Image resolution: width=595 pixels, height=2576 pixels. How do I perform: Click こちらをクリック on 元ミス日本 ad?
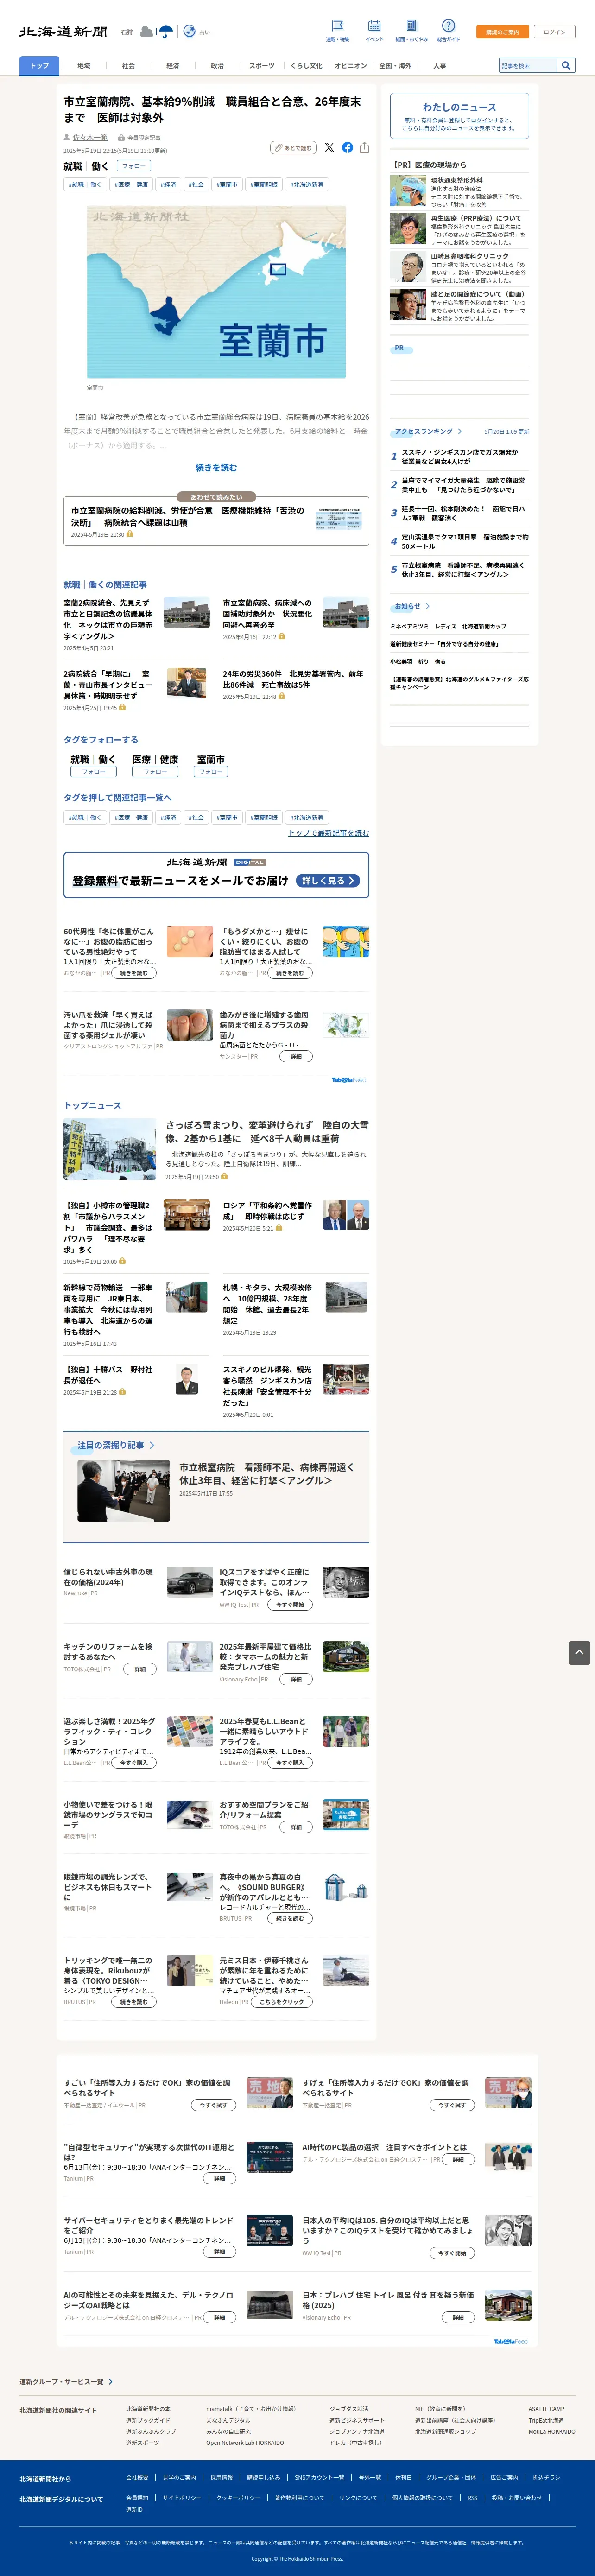coord(282,2002)
